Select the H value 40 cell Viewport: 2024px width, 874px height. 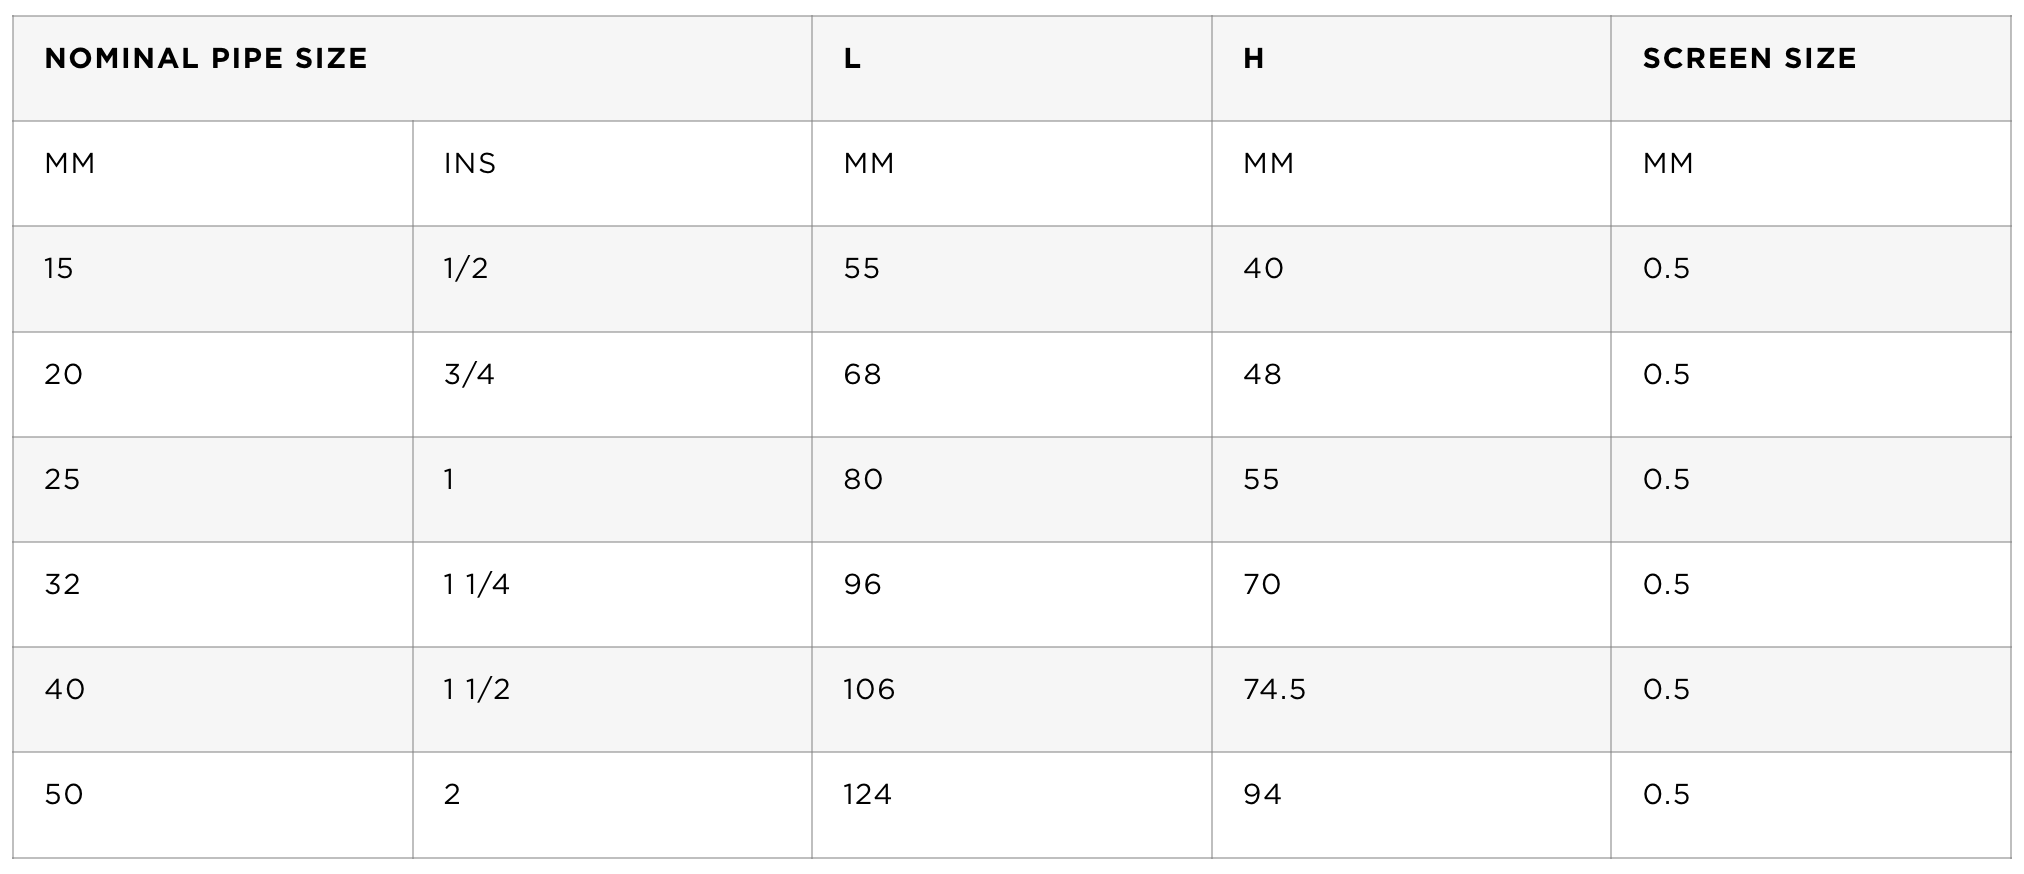(x=1411, y=279)
